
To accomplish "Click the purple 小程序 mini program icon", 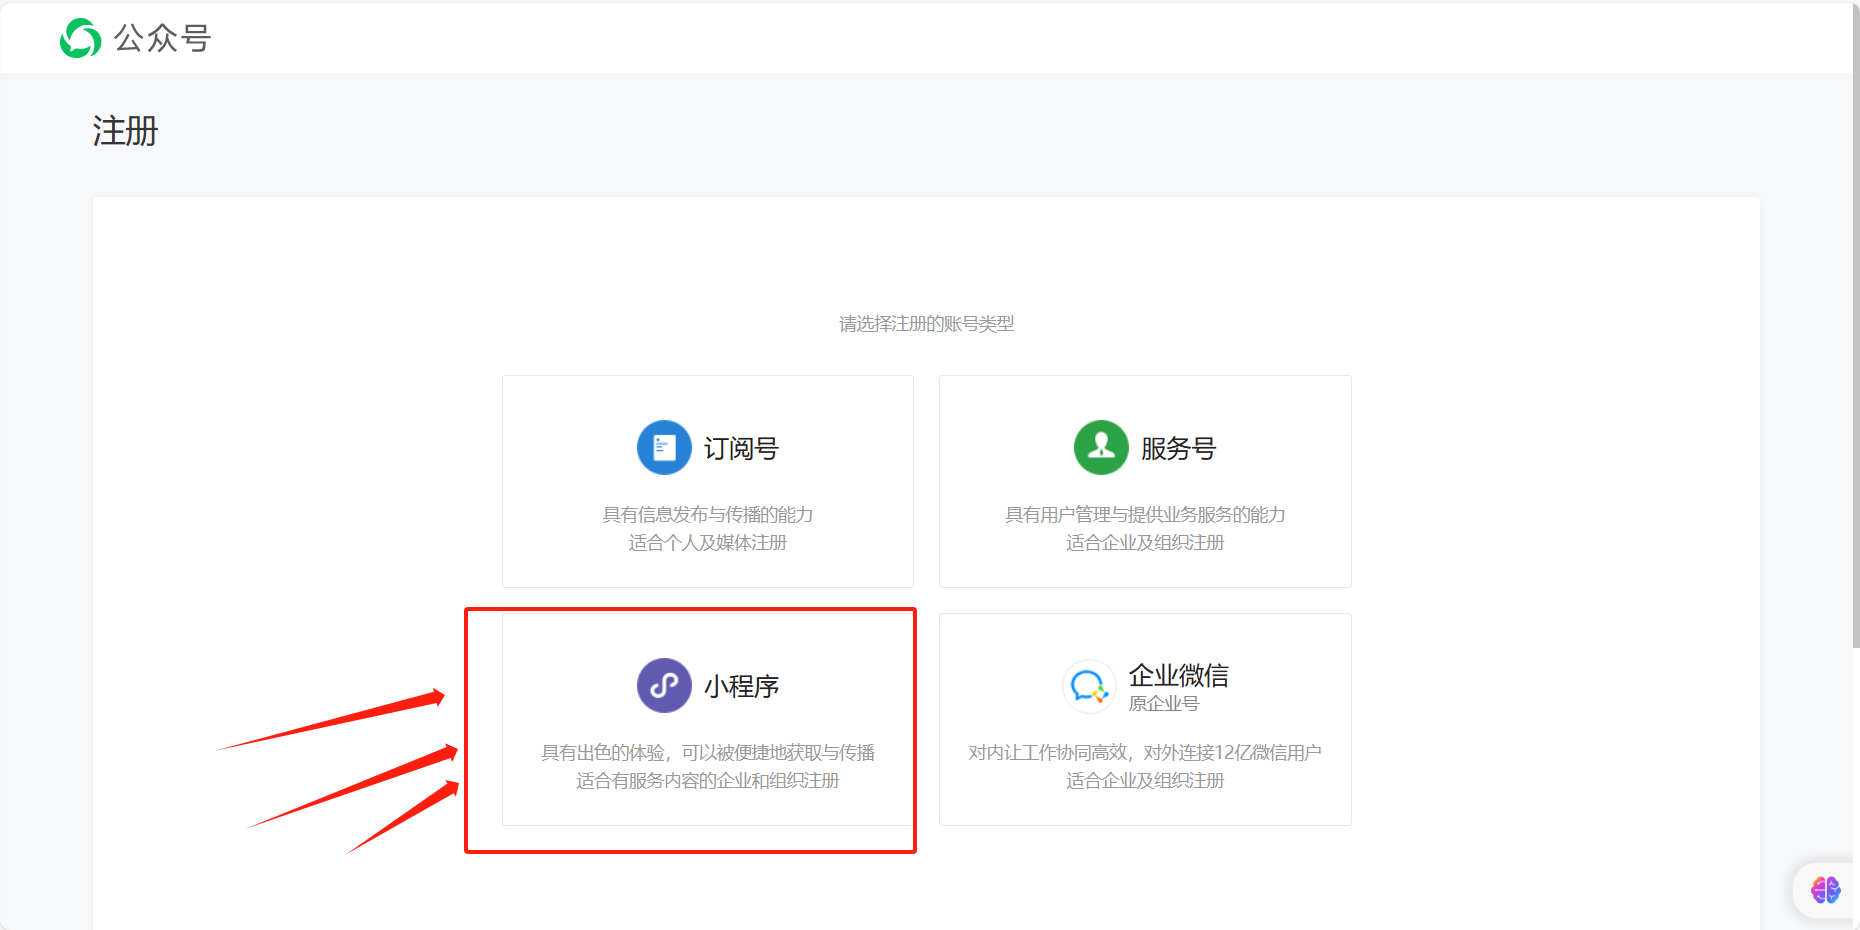I will click(x=664, y=685).
